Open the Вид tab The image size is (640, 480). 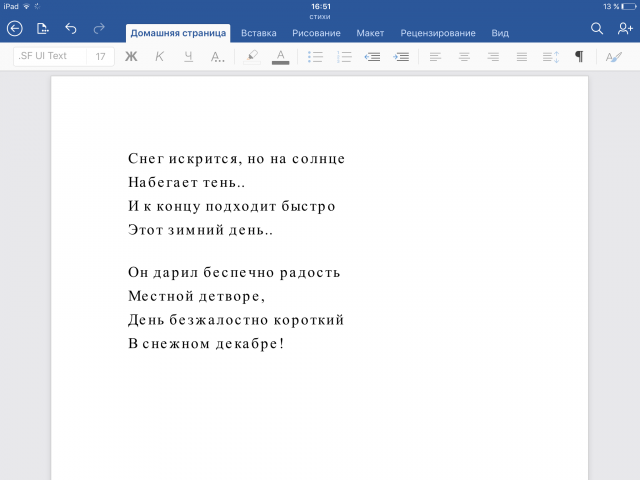[500, 33]
